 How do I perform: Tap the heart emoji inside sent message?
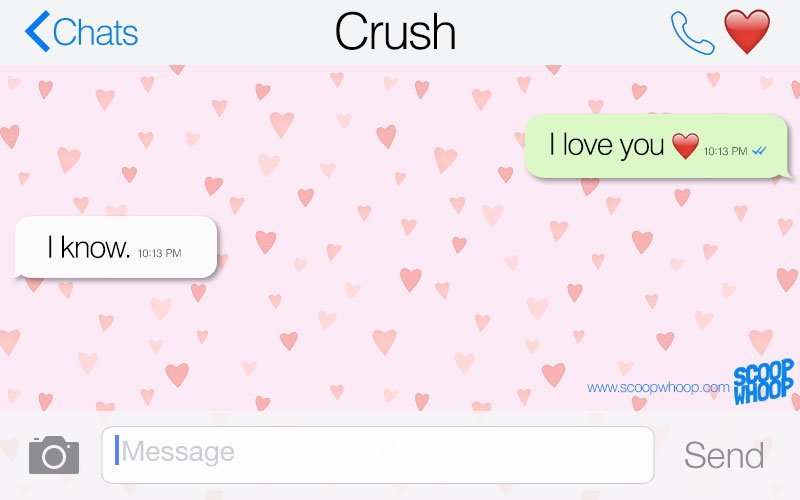click(x=685, y=146)
